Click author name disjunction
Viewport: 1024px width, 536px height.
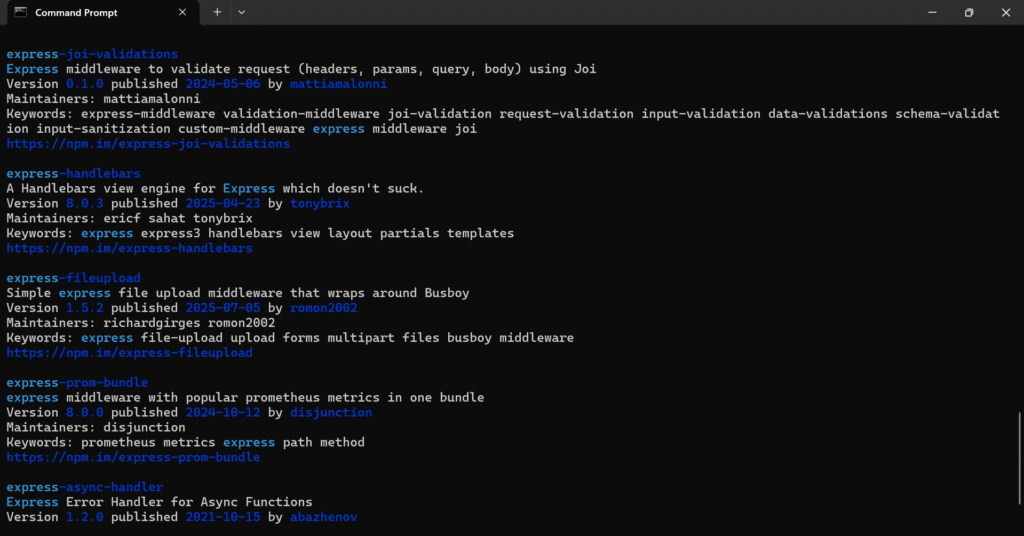click(x=330, y=412)
